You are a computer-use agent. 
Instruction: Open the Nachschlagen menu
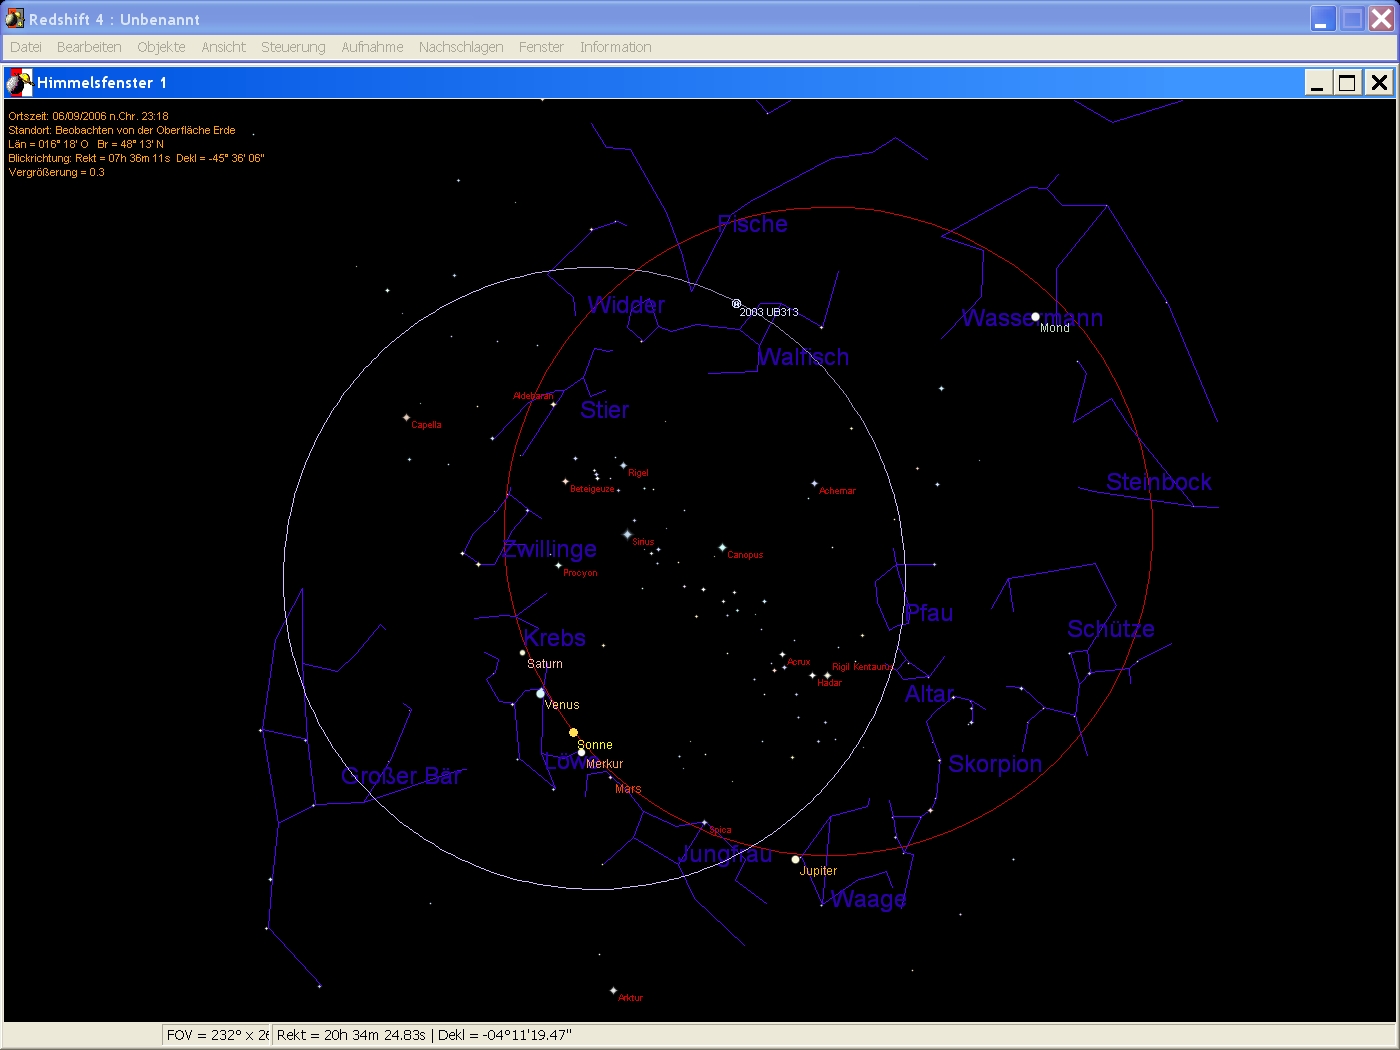tap(461, 47)
